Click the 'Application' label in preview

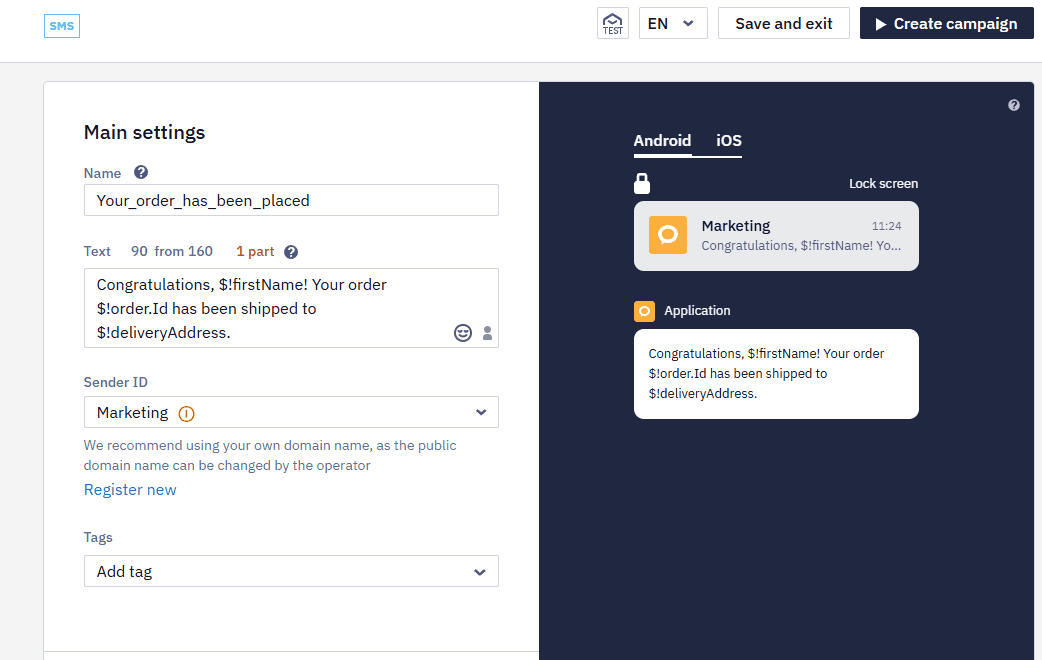[697, 310]
